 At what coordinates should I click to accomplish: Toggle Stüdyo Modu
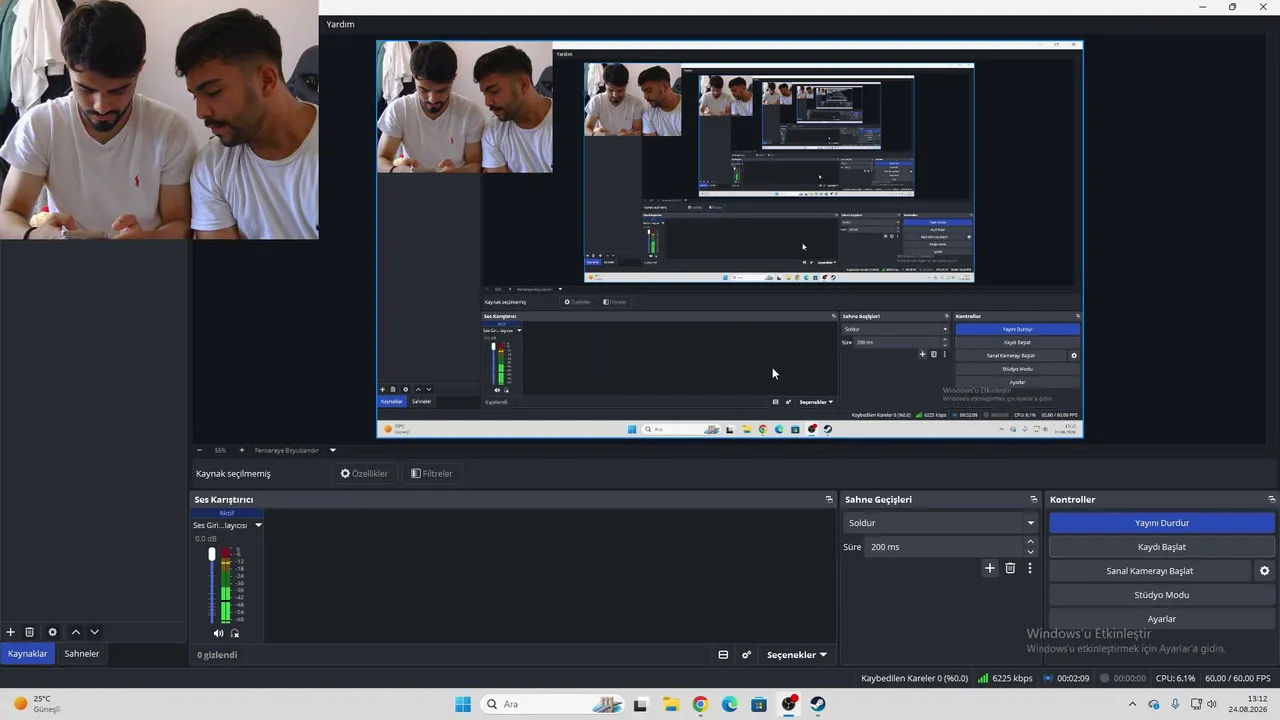[x=1162, y=595]
